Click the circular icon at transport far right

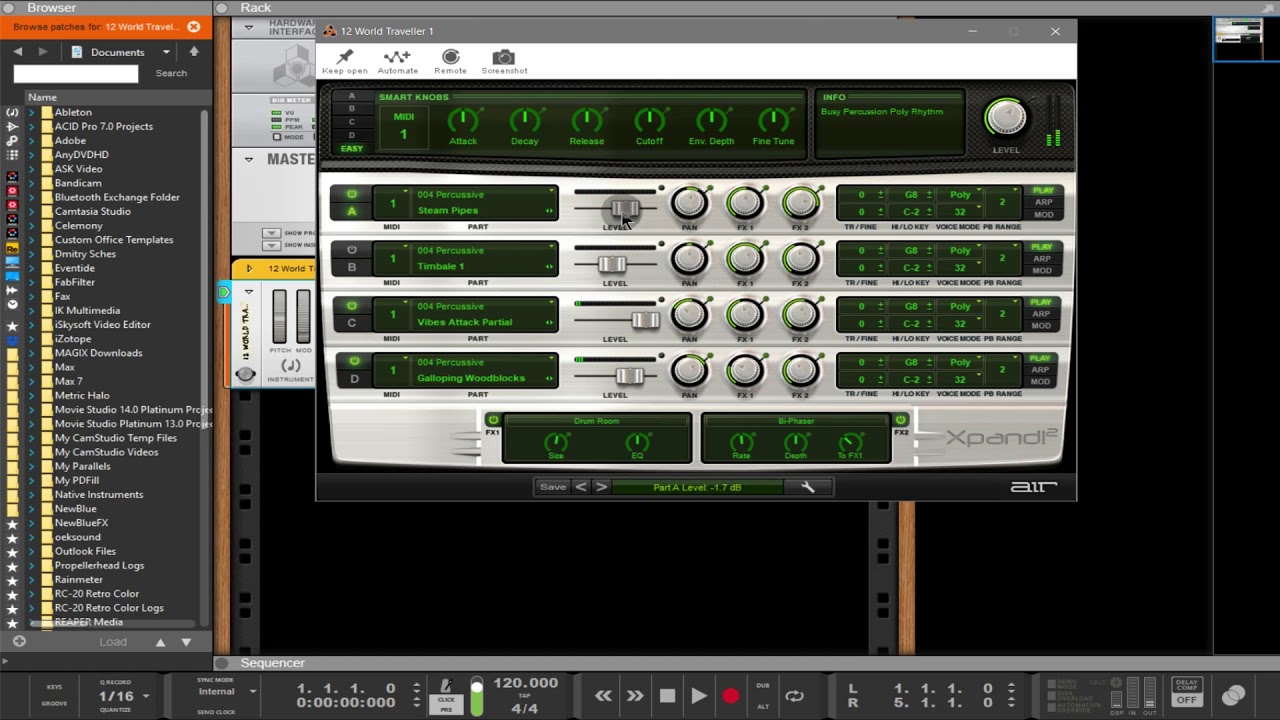1234,695
